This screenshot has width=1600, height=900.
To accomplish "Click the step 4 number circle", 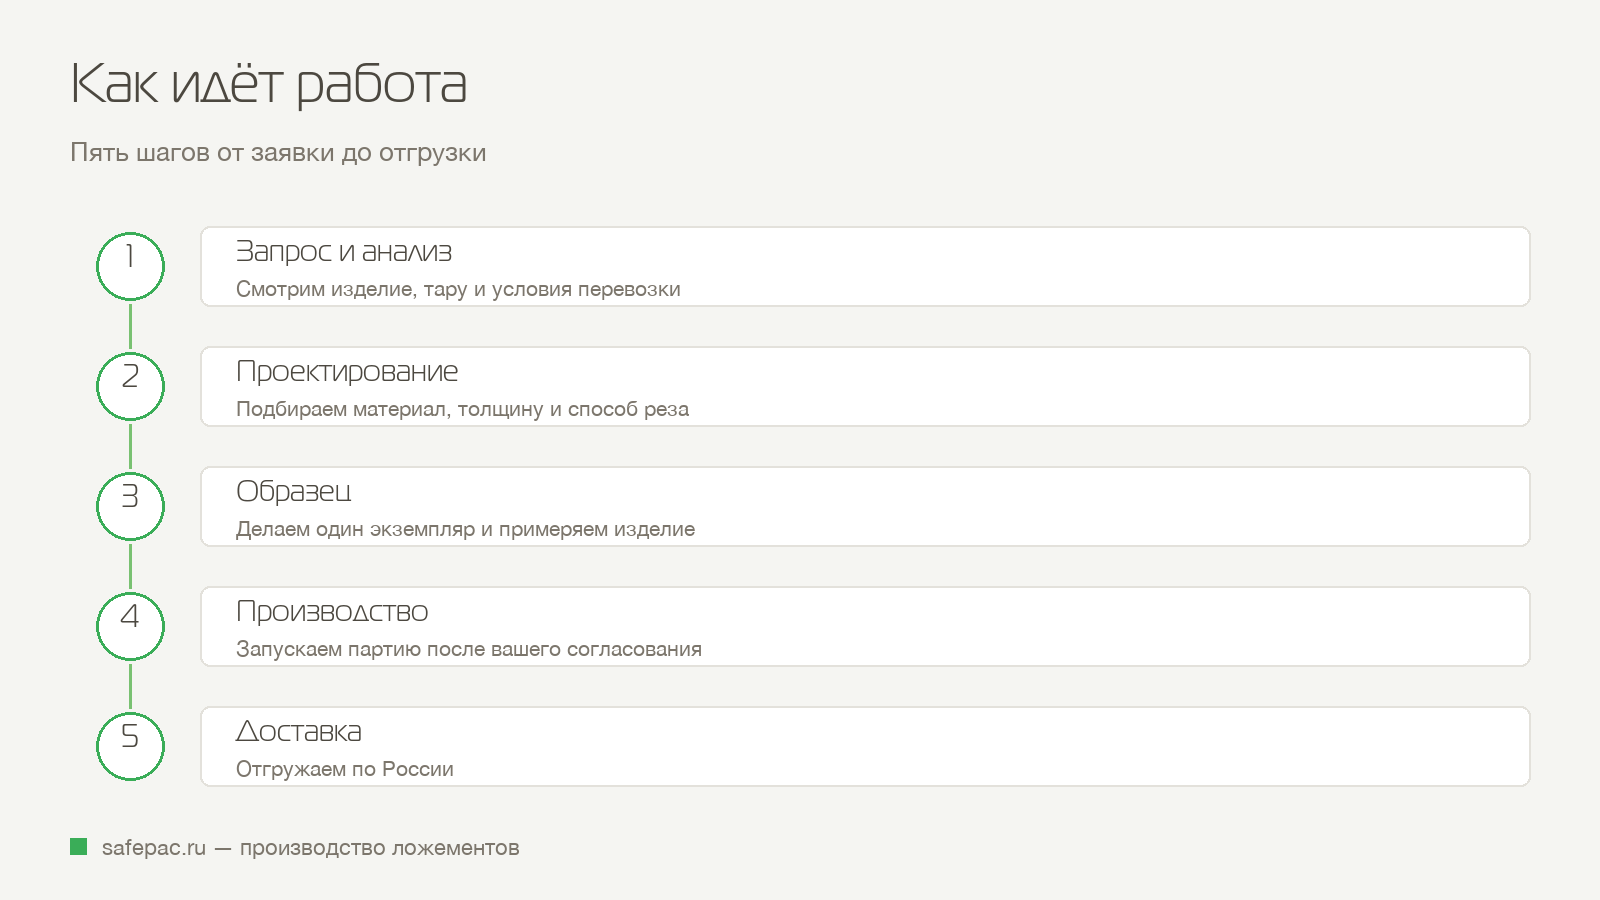I will (130, 626).
